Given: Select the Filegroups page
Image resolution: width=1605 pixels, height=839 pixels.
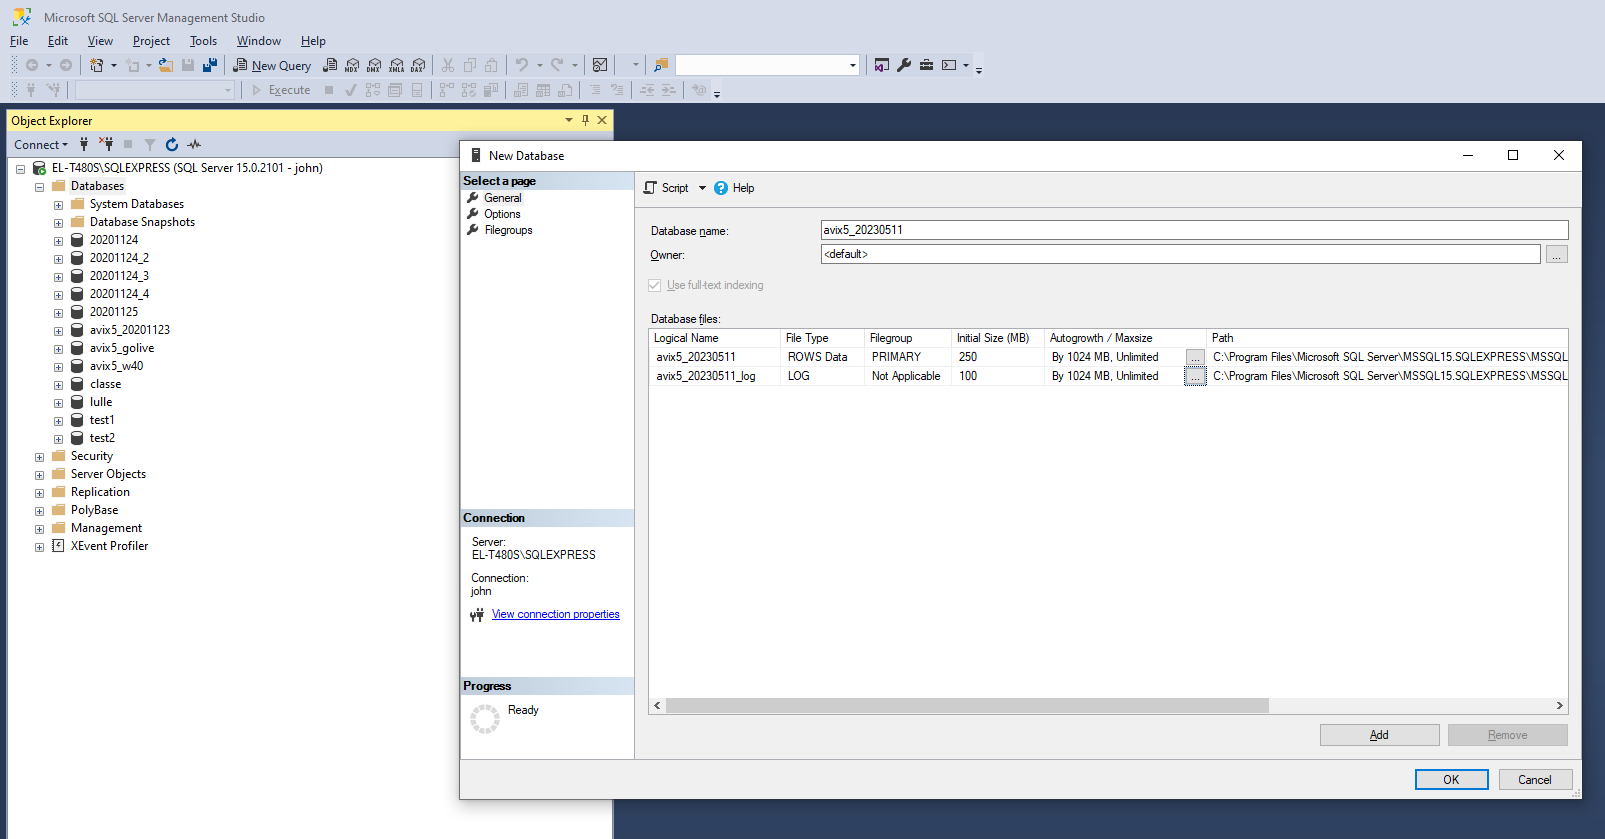Looking at the screenshot, I should pos(508,230).
